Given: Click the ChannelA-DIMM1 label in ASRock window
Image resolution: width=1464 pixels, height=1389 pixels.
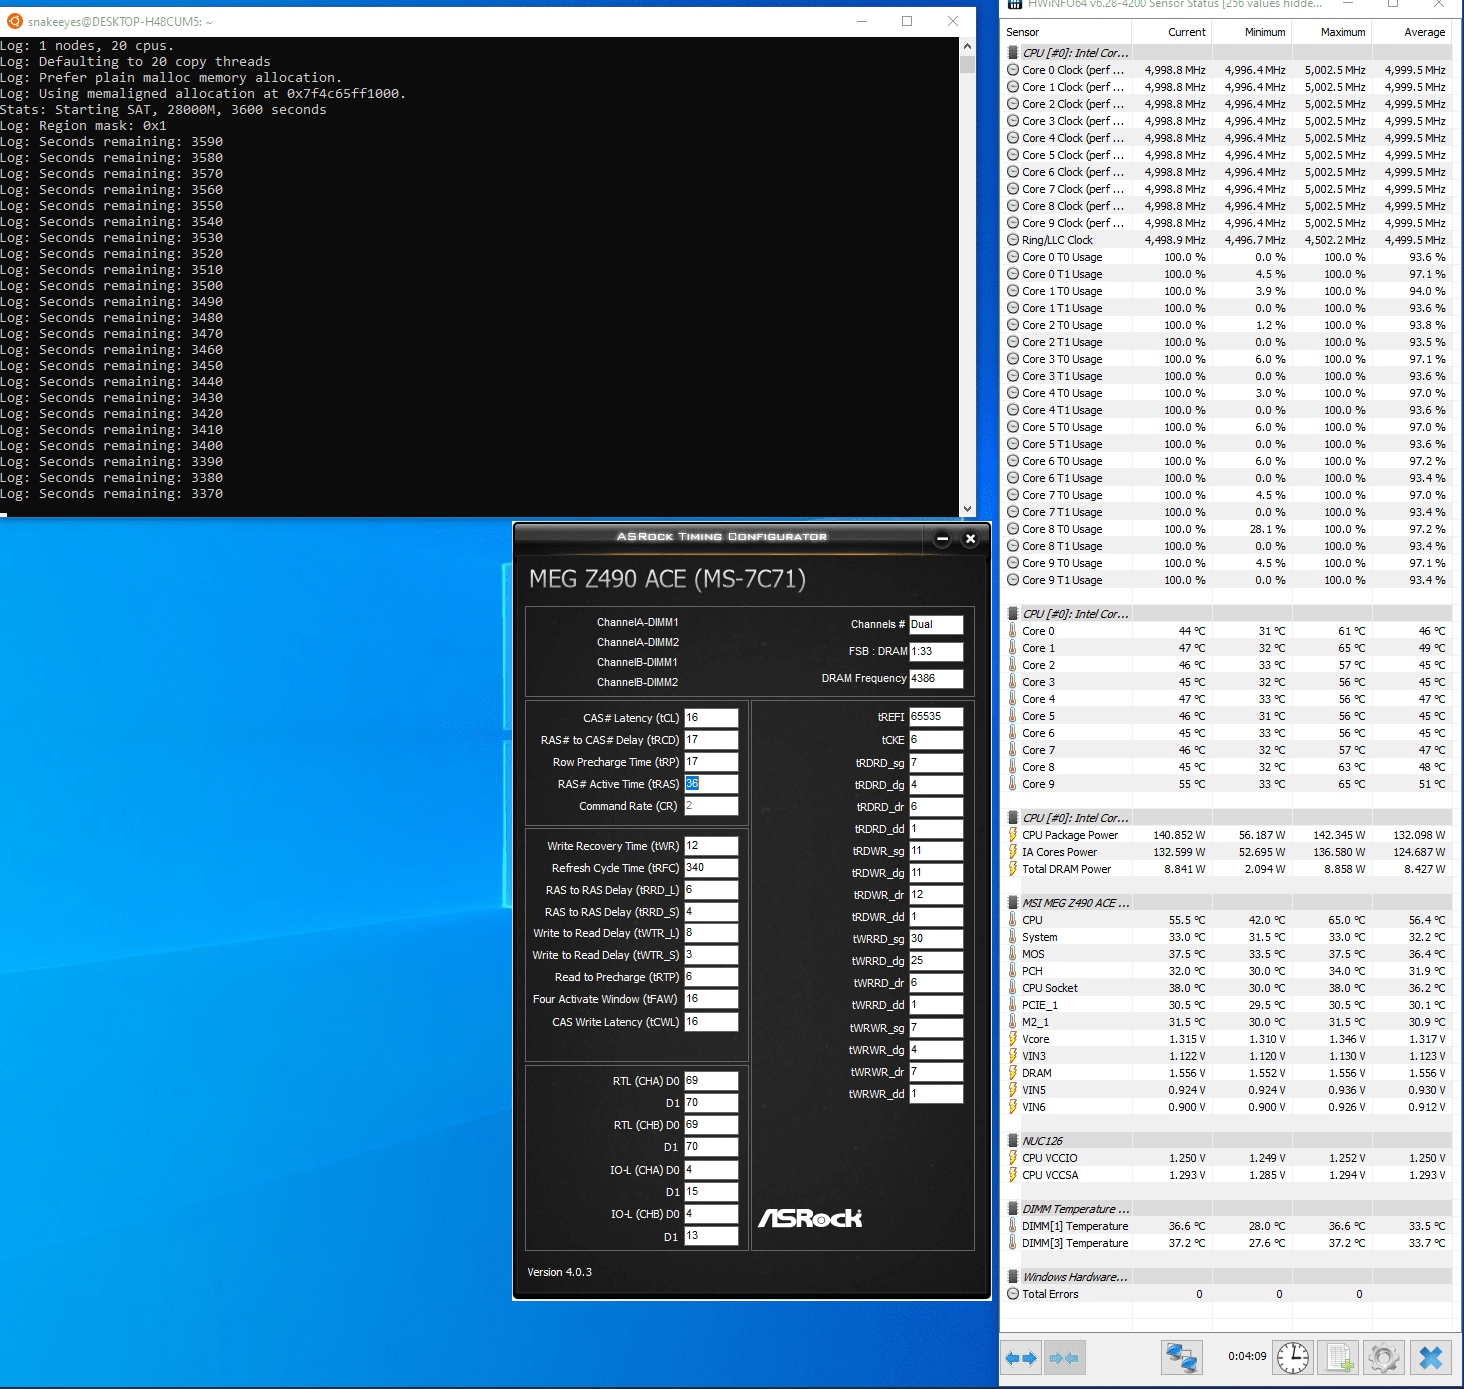Looking at the screenshot, I should pyautogui.click(x=637, y=622).
